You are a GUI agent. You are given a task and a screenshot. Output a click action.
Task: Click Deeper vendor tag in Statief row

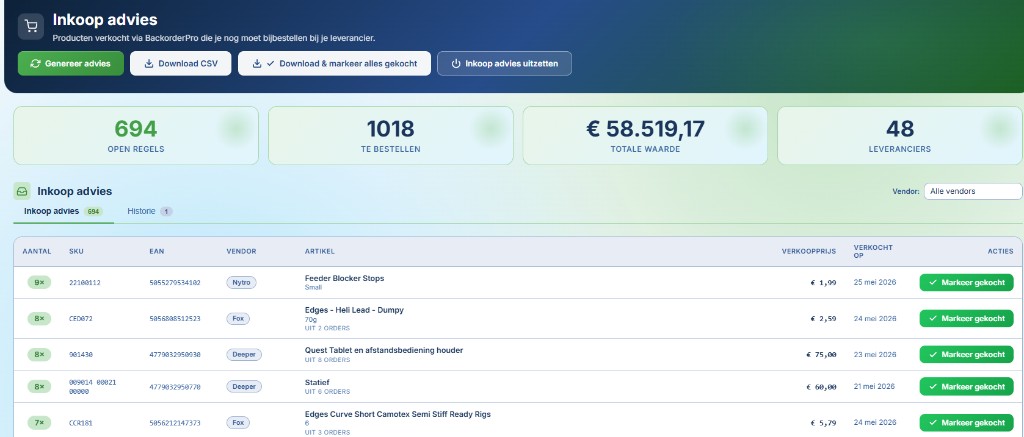(x=244, y=387)
